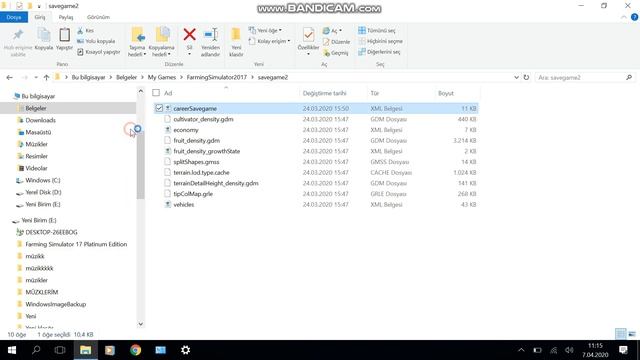Click Düzenle in the ribbon
The height and width of the screenshot is (360, 640).
coord(336,42)
